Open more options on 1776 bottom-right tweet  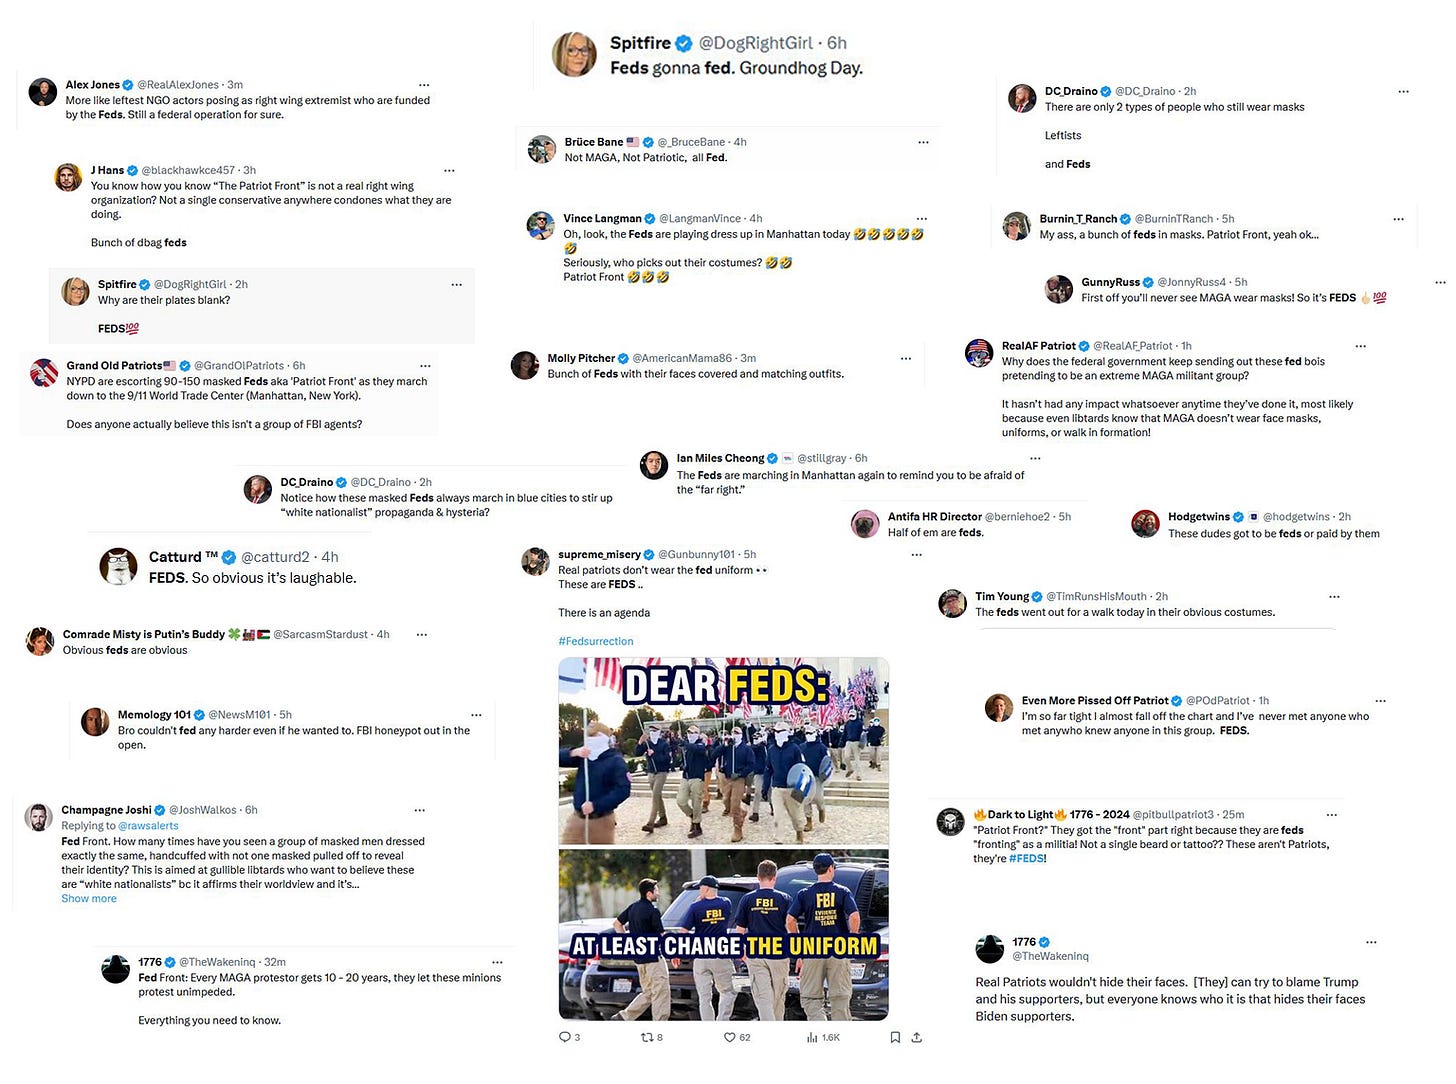tap(1371, 942)
